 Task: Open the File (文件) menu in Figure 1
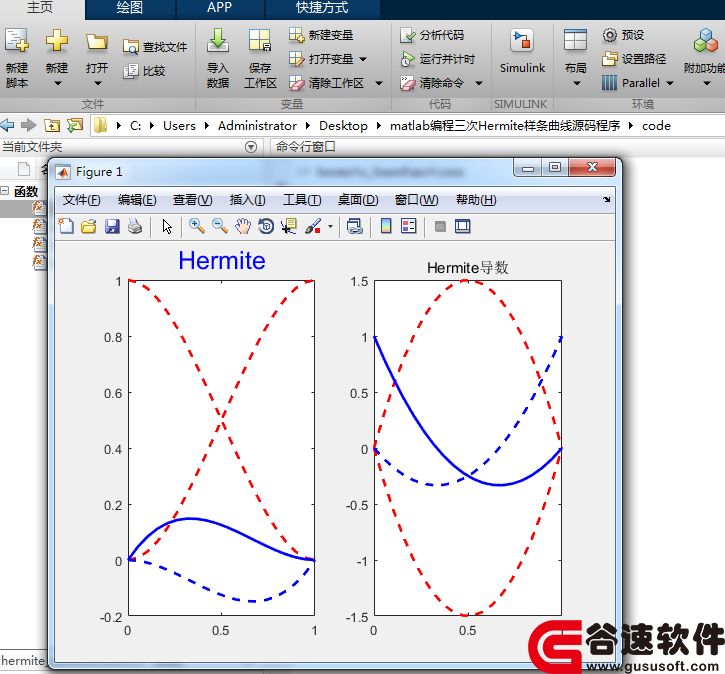point(81,200)
